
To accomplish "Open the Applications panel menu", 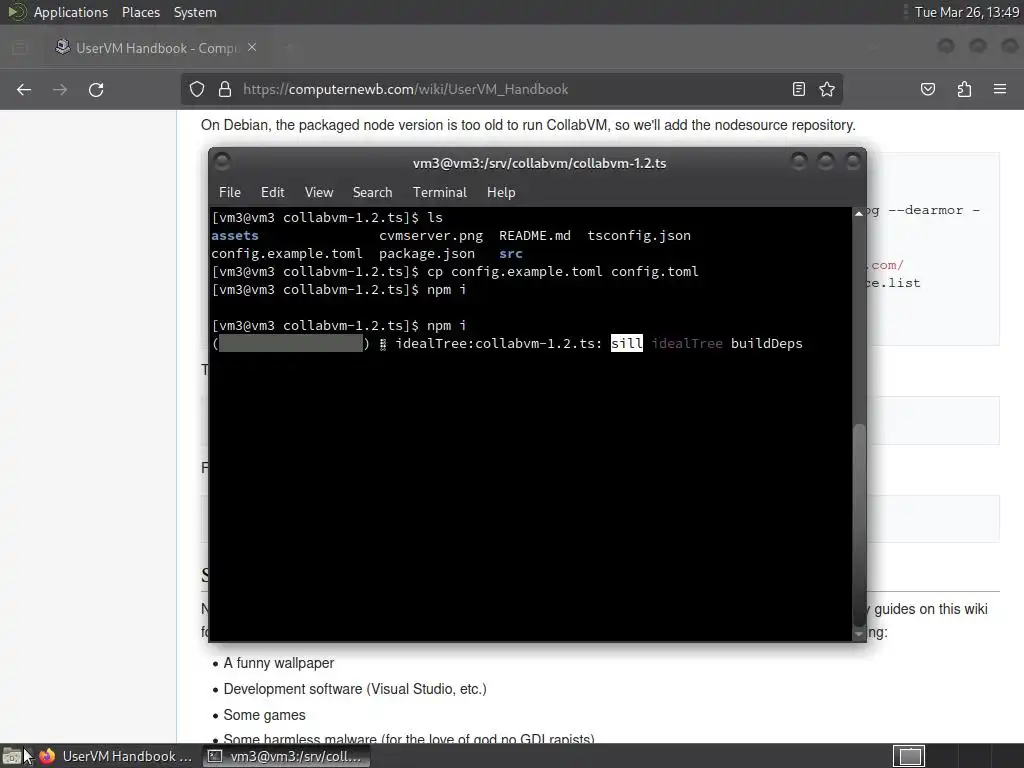I will click(71, 12).
